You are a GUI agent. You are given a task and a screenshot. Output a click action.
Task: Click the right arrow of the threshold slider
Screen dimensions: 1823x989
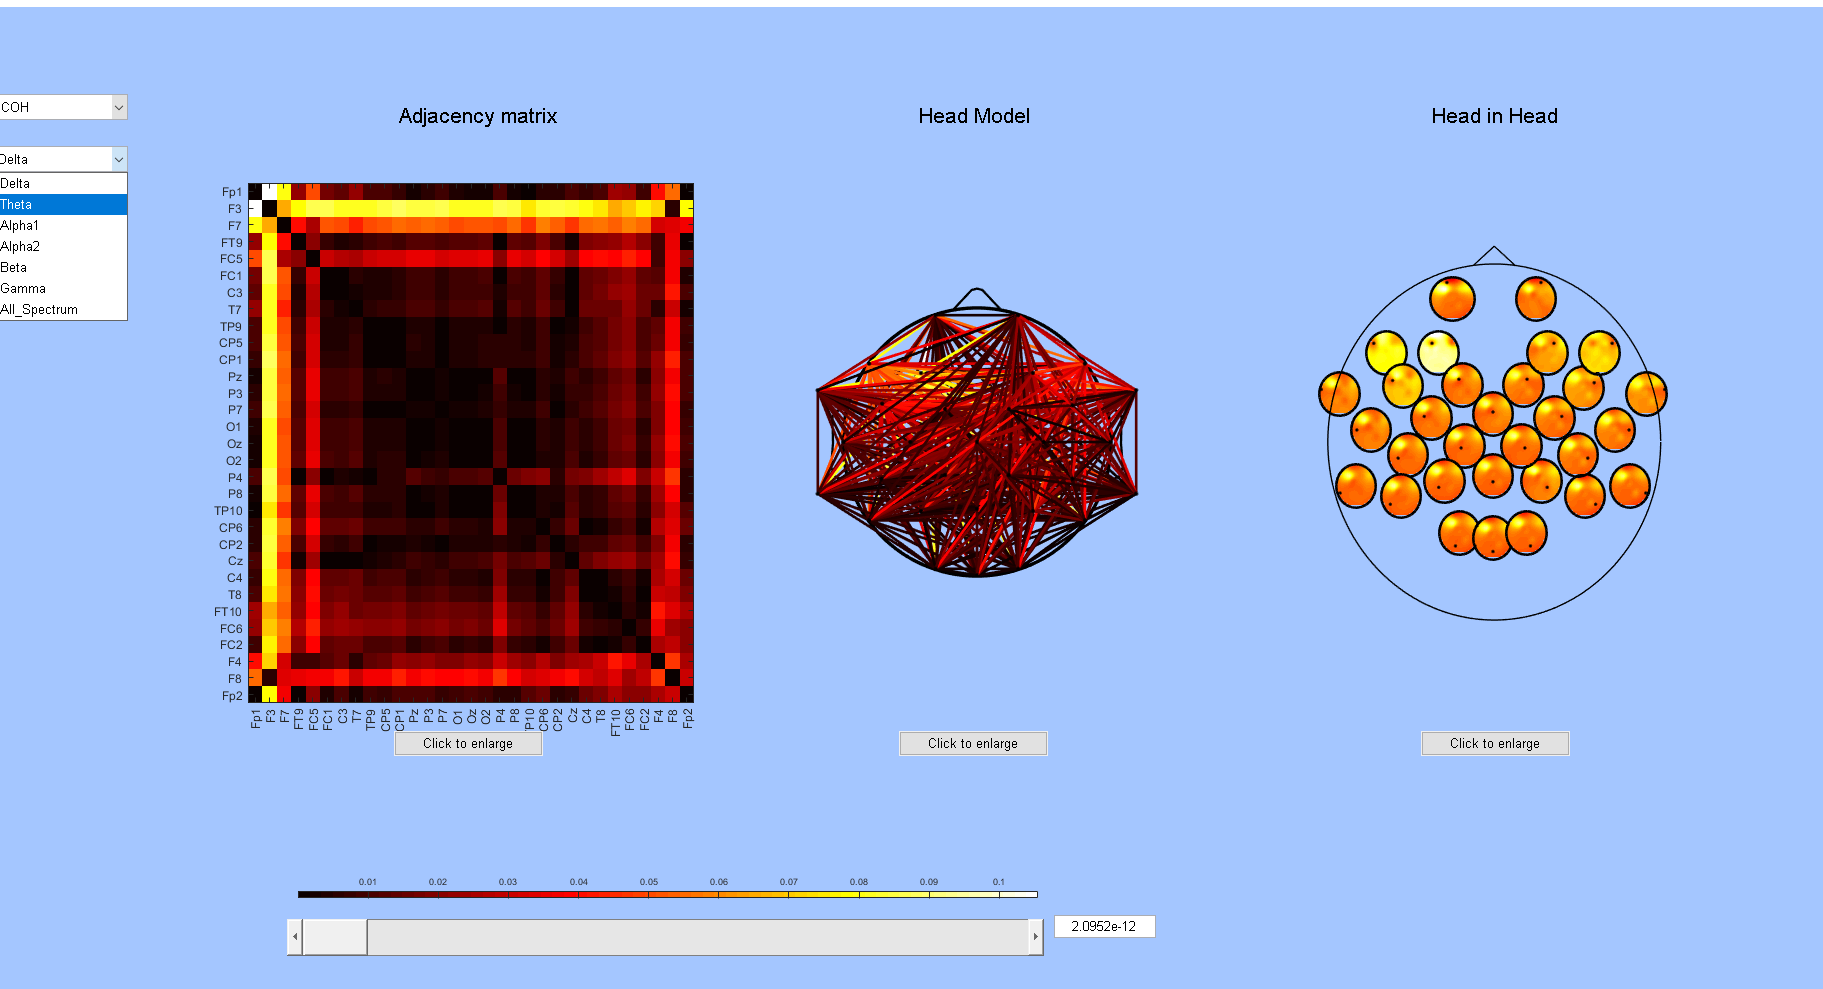(1036, 937)
